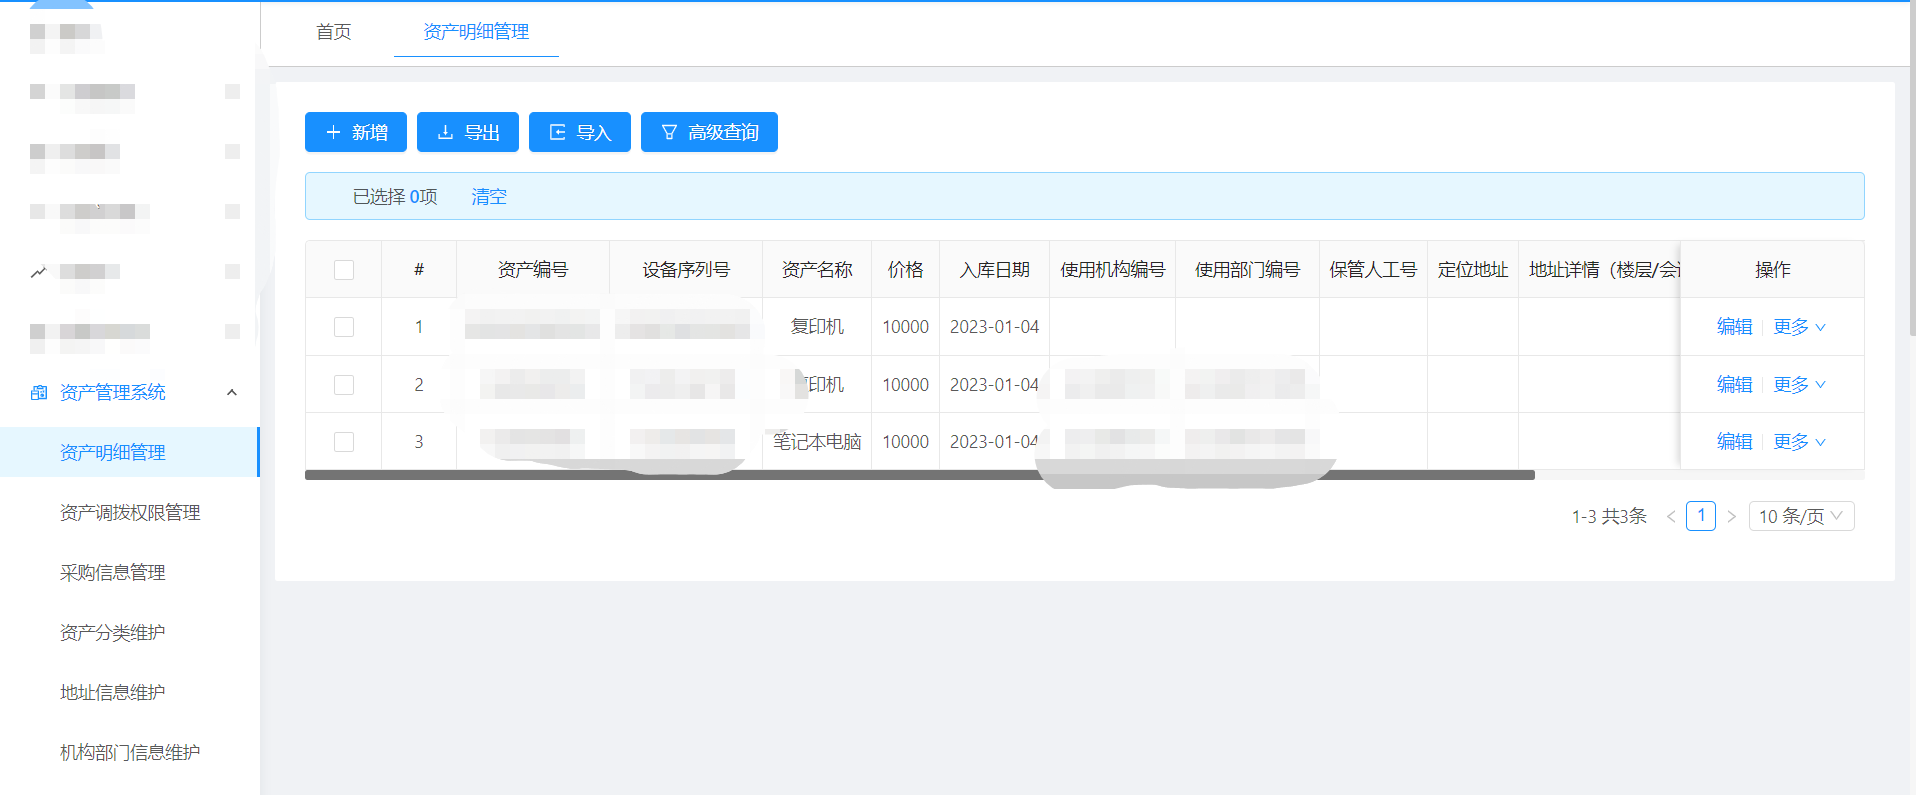
Task: Click the 复印机 cell in row 1
Action: pyautogui.click(x=817, y=327)
